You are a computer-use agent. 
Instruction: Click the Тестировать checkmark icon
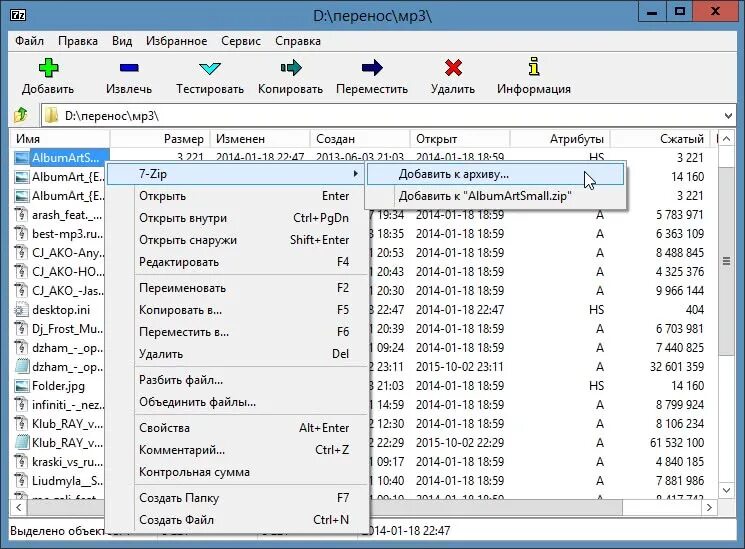pyautogui.click(x=210, y=68)
